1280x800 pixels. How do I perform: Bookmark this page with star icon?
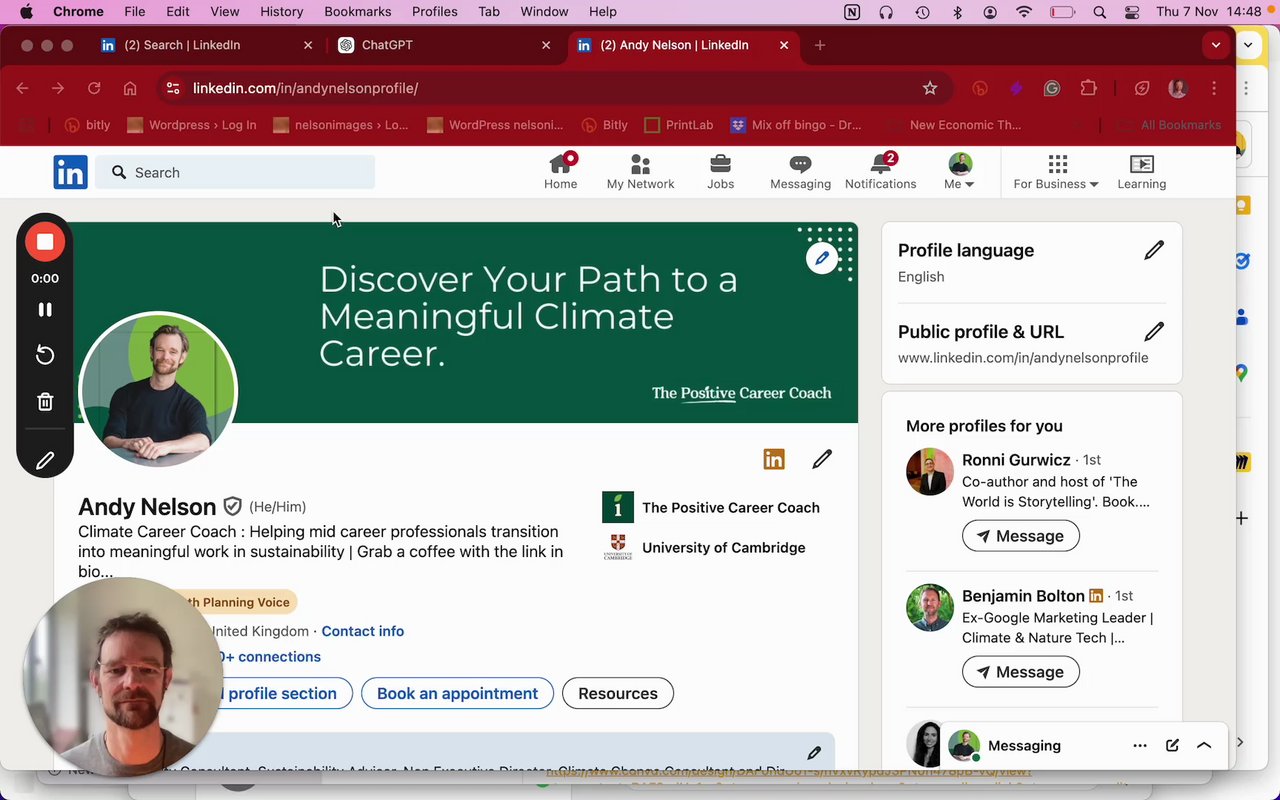930,88
